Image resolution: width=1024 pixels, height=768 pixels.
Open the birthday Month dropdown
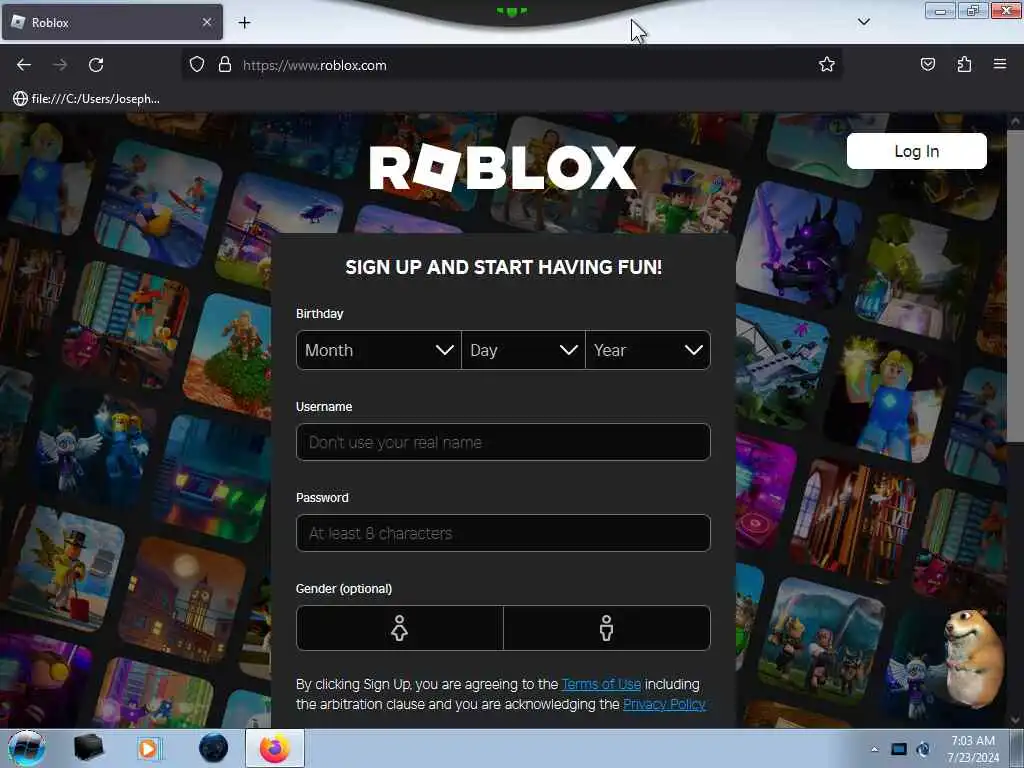(378, 350)
